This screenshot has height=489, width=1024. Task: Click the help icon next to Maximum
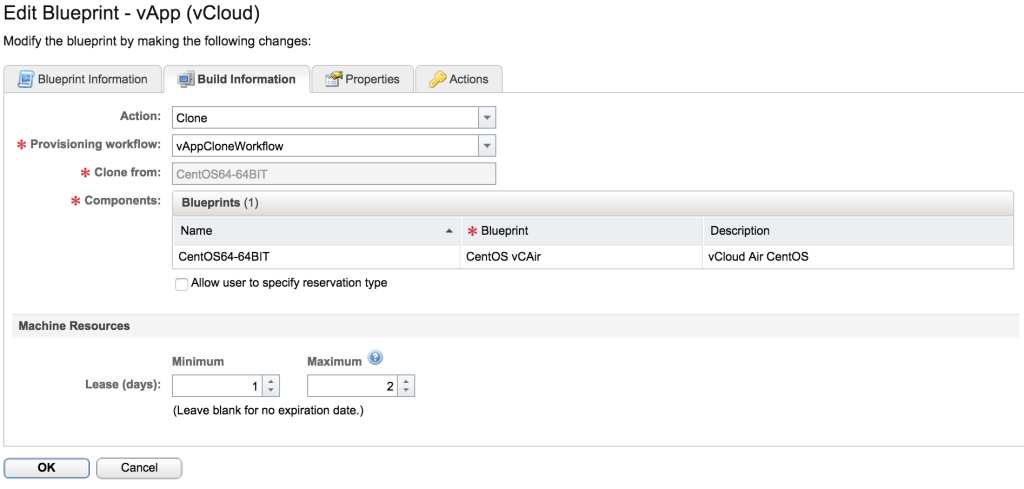click(376, 358)
